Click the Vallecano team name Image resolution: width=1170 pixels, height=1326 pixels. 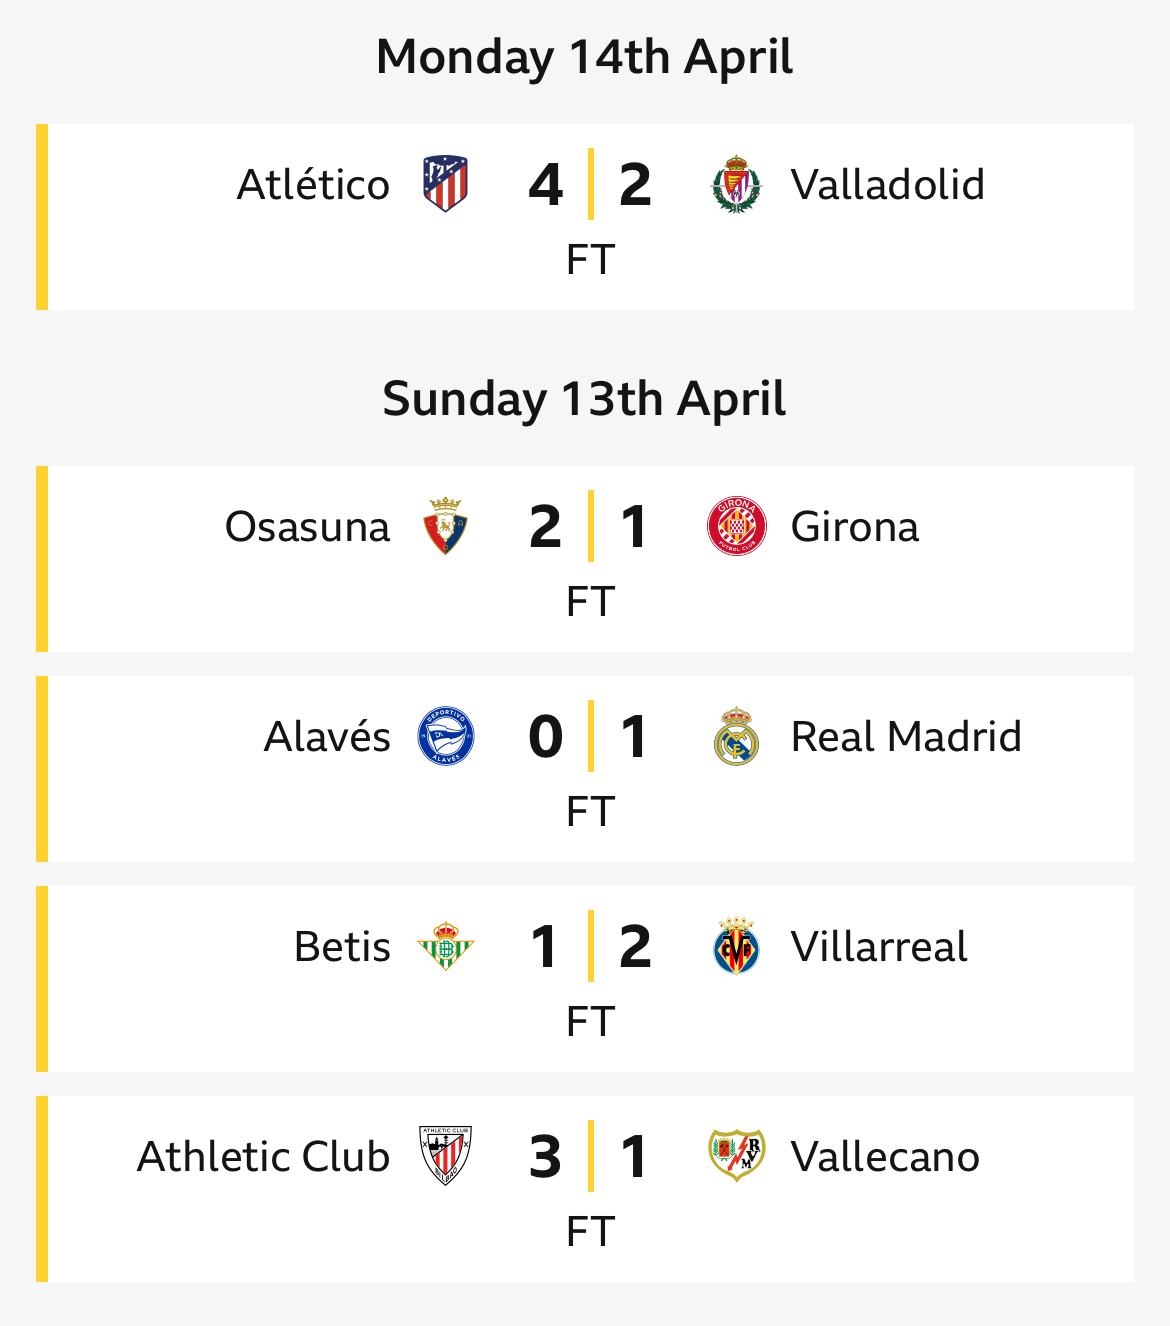pyautogui.click(x=885, y=1157)
